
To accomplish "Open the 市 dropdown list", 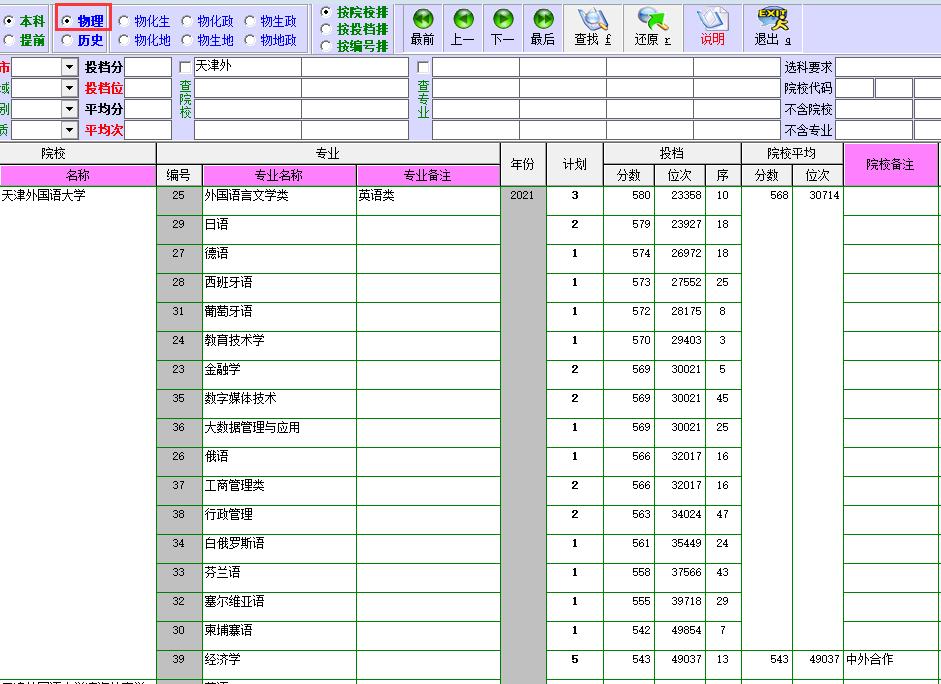I will click(67, 64).
